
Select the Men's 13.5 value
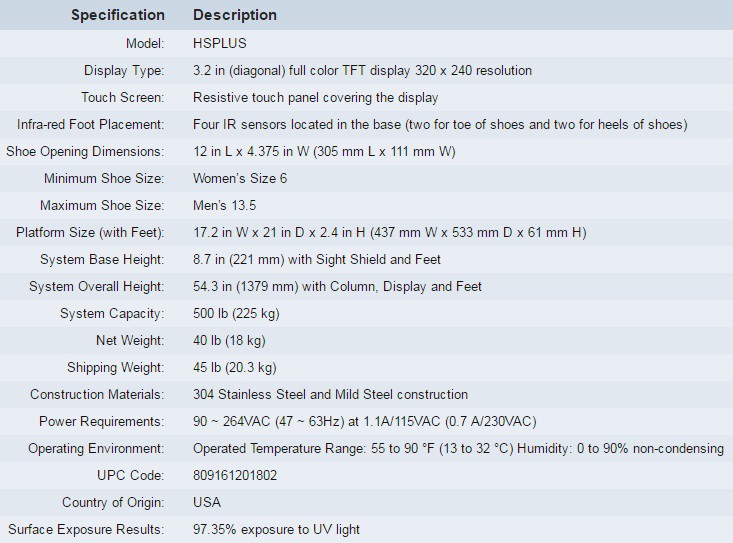click(x=225, y=206)
